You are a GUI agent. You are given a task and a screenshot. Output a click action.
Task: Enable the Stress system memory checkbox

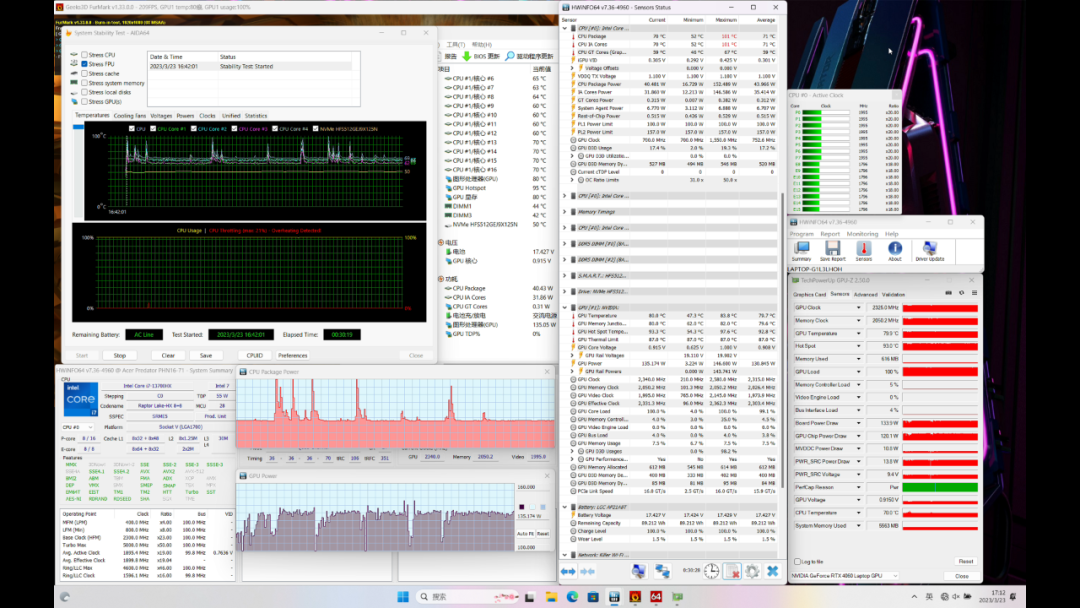point(85,83)
